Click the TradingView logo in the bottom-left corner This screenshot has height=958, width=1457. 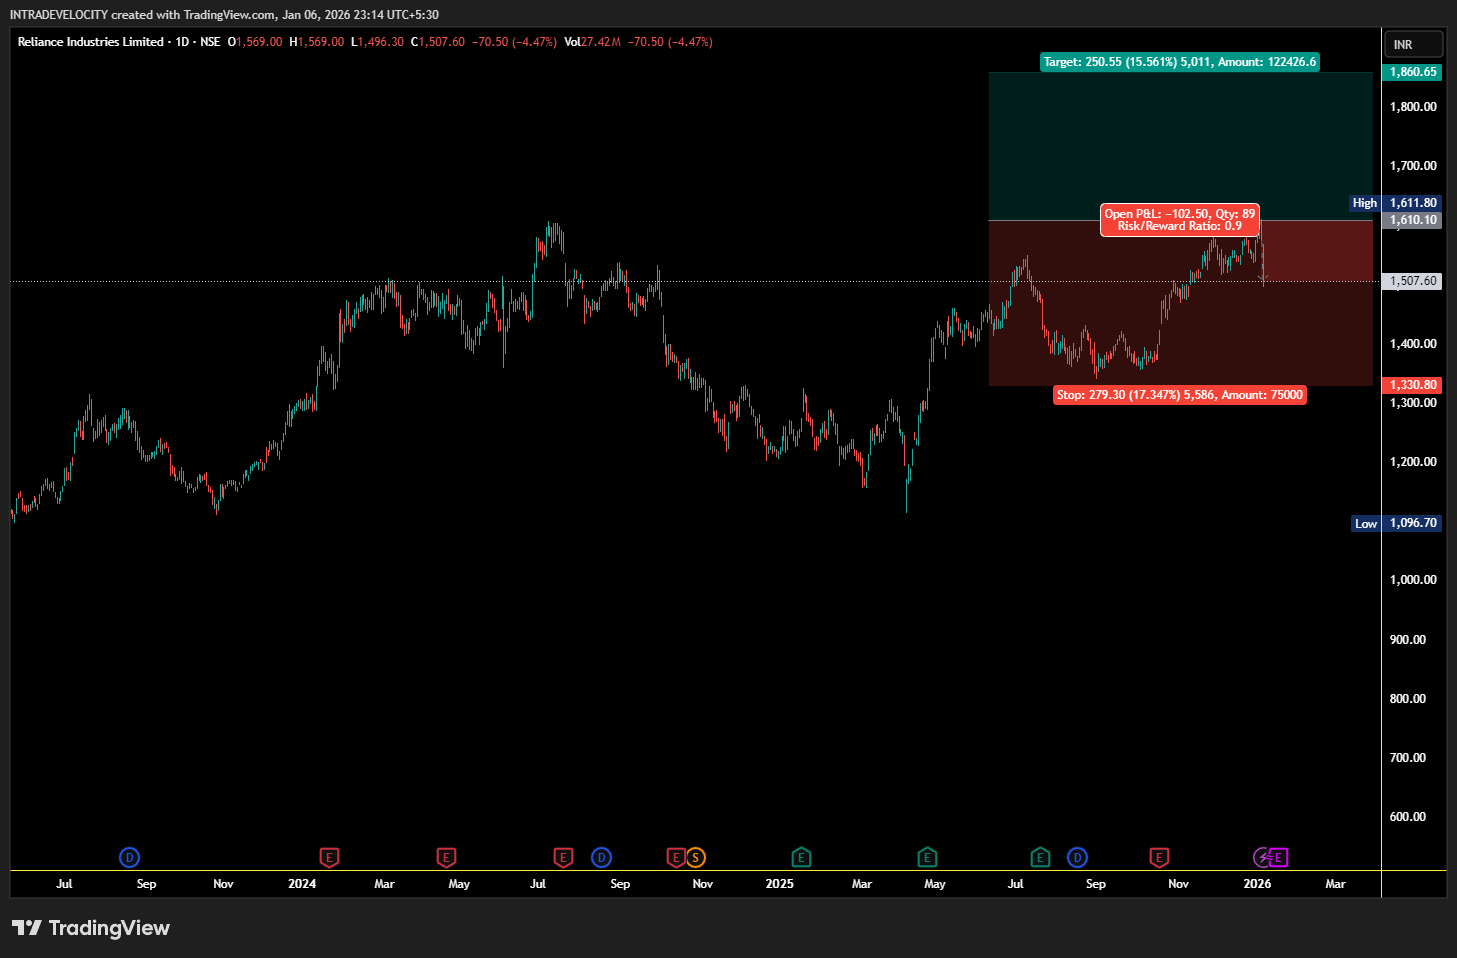(x=90, y=928)
